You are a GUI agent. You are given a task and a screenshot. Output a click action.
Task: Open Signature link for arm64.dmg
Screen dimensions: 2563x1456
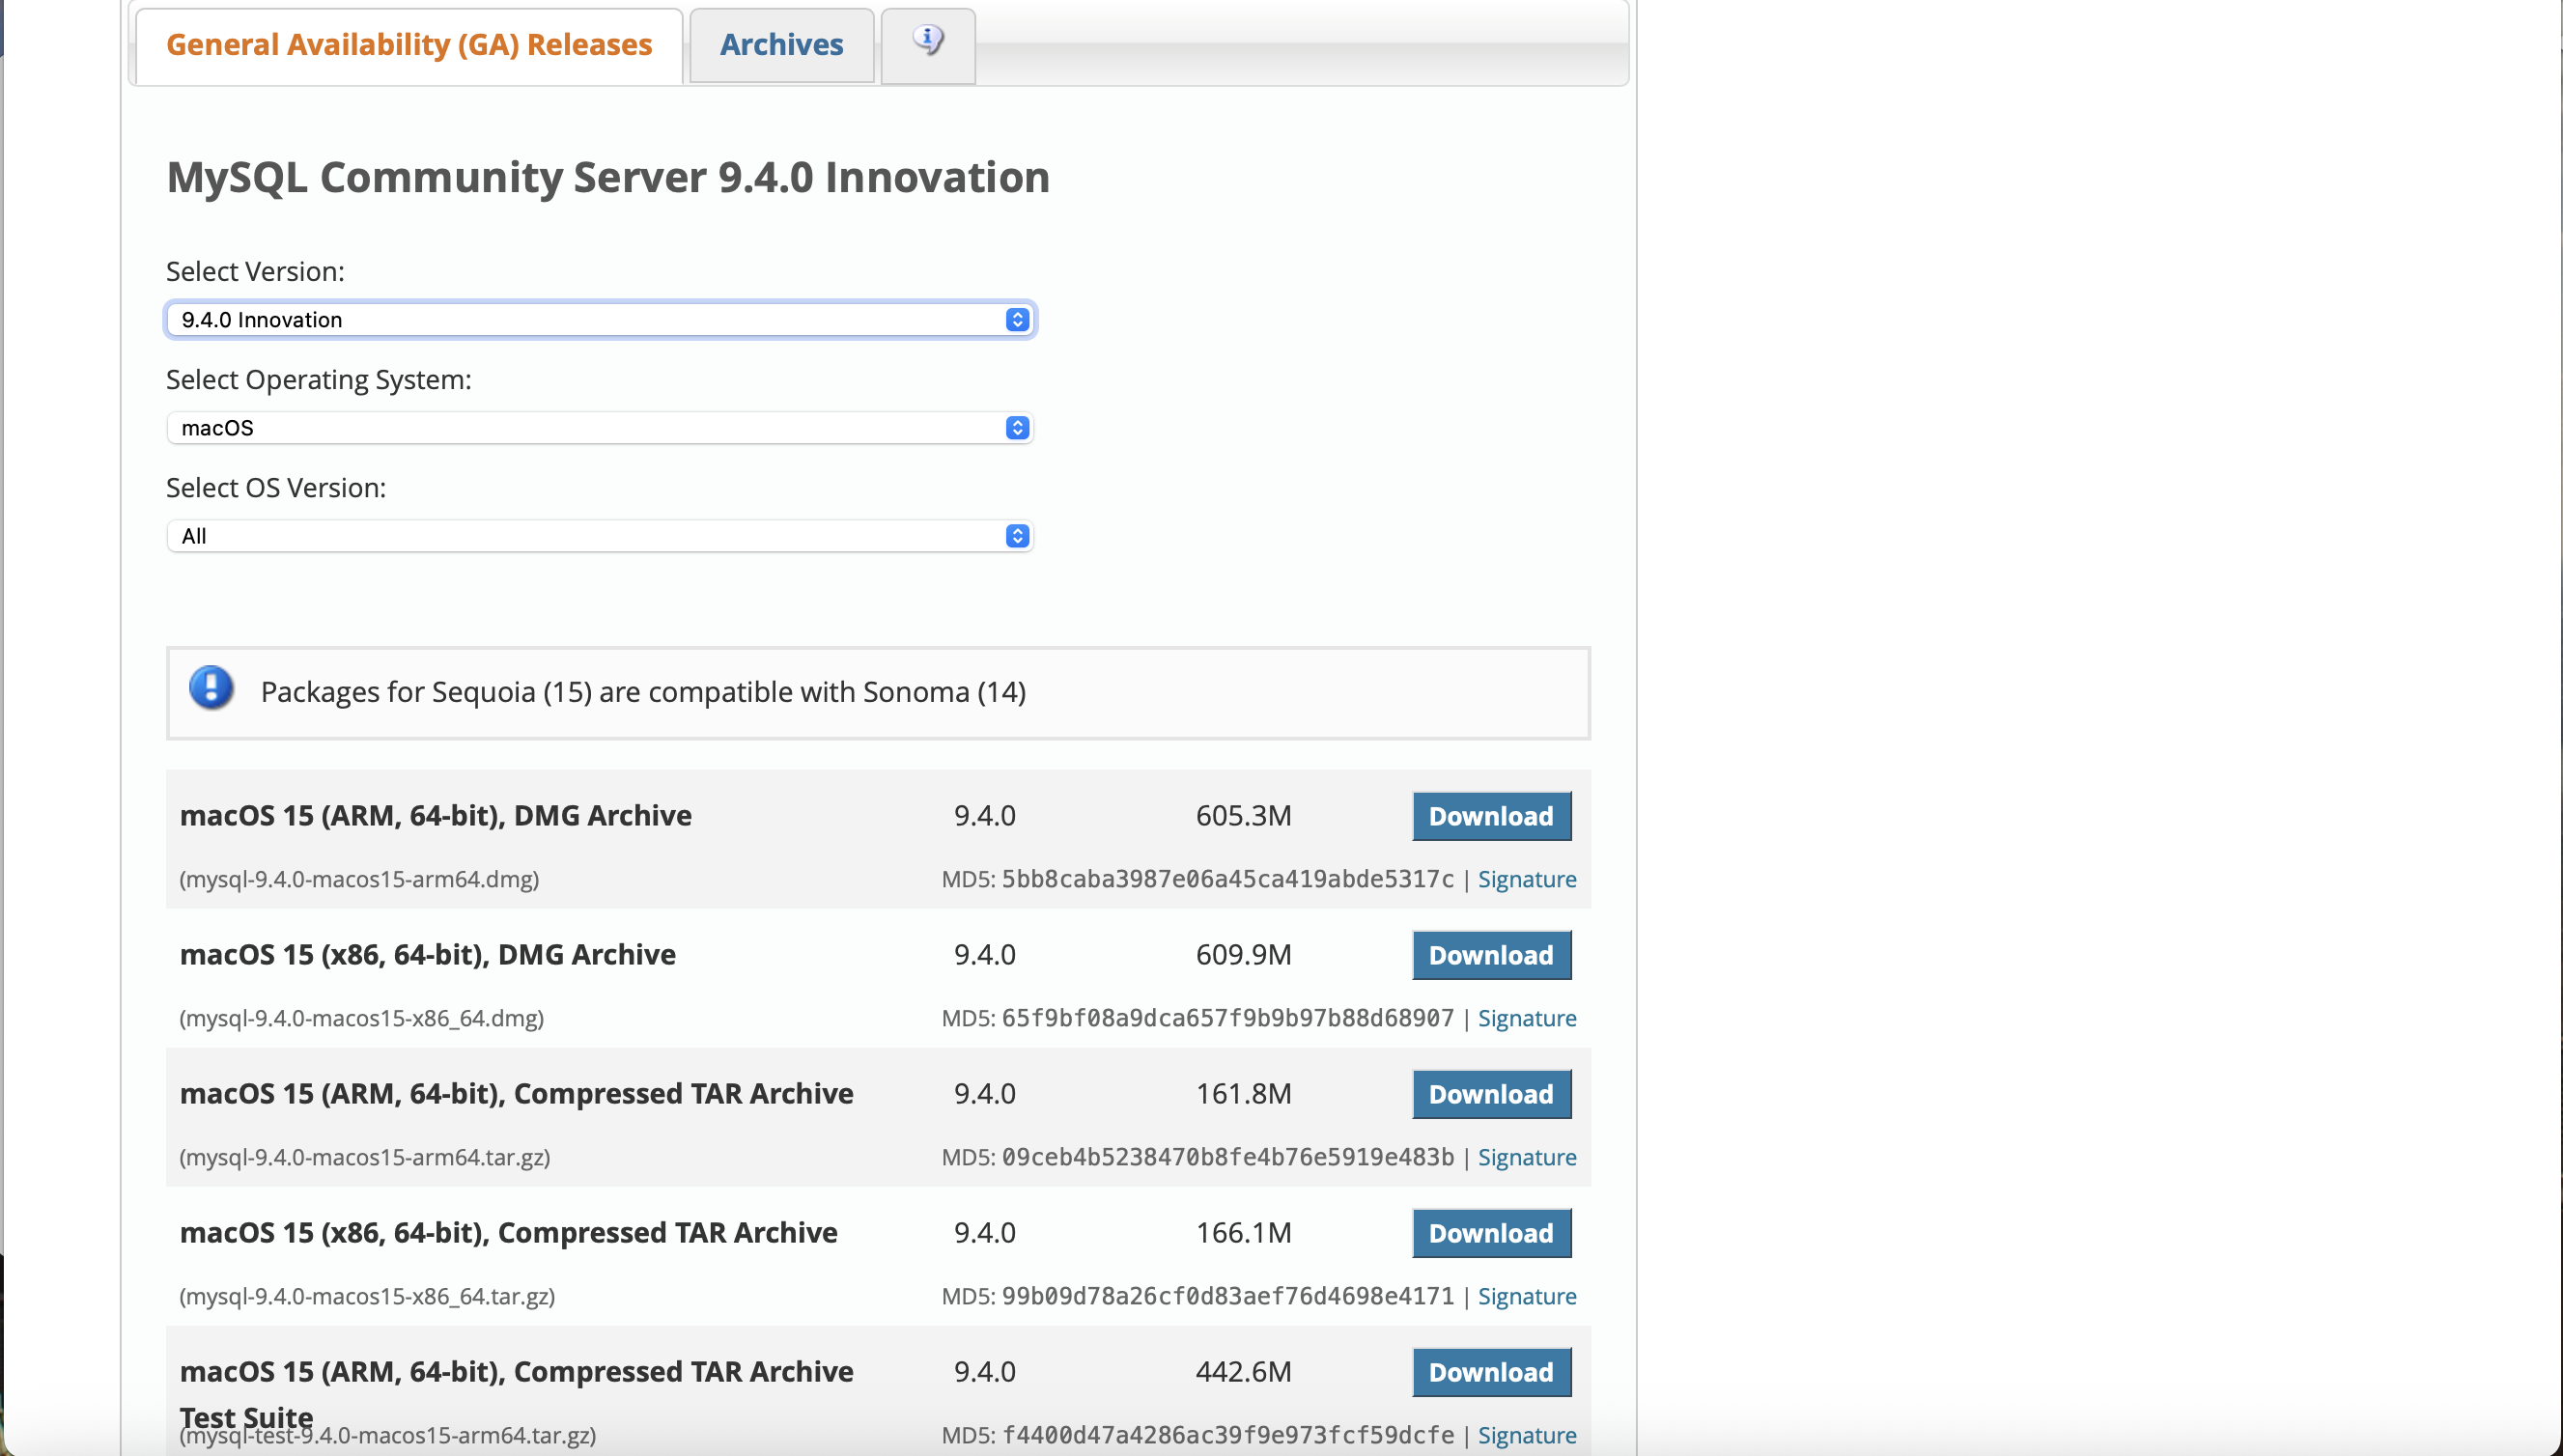1526,879
